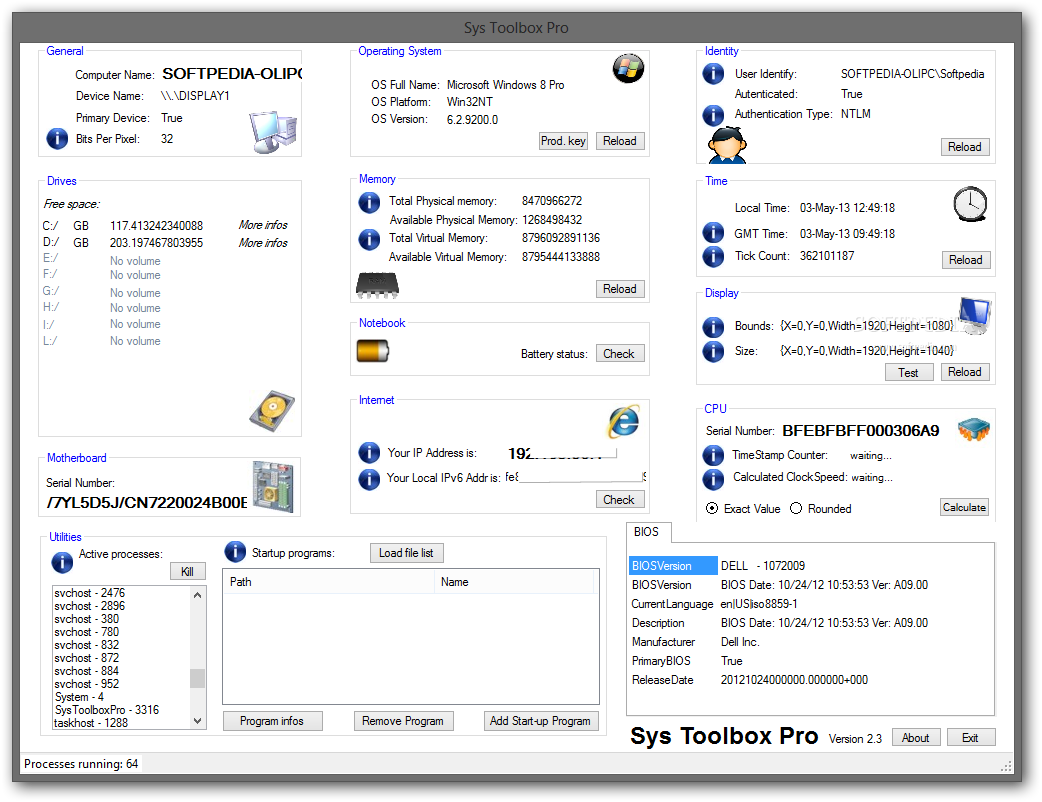Click info icon beside GMT Time
Viewport: 1042px width, 802px height.
[x=713, y=233]
